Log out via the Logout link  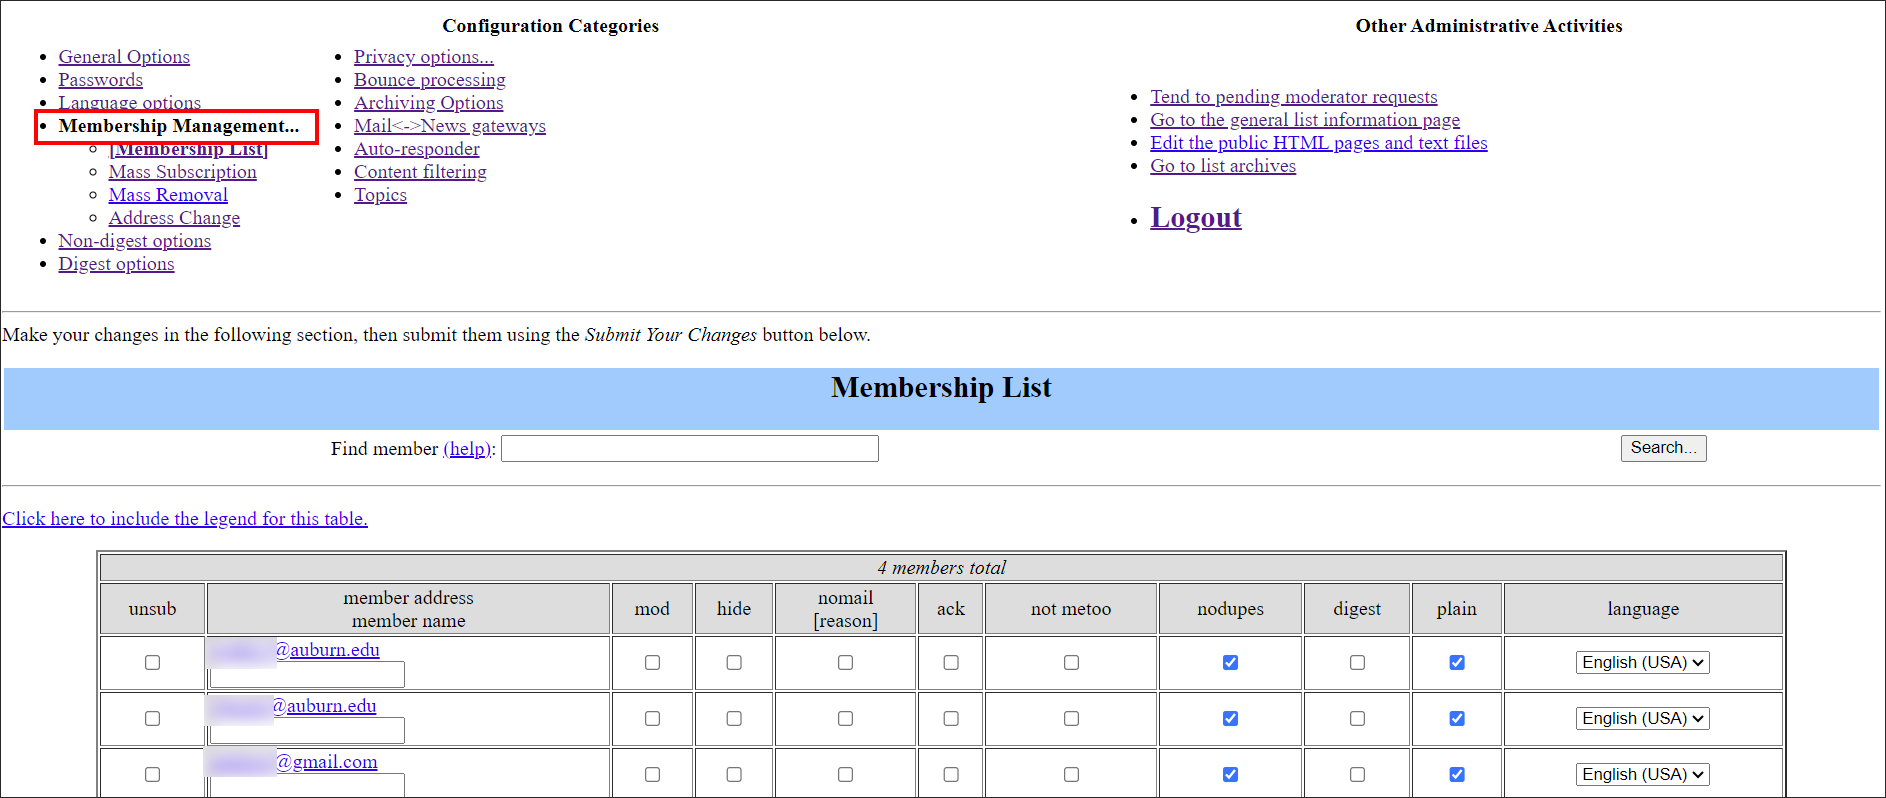[x=1195, y=218]
